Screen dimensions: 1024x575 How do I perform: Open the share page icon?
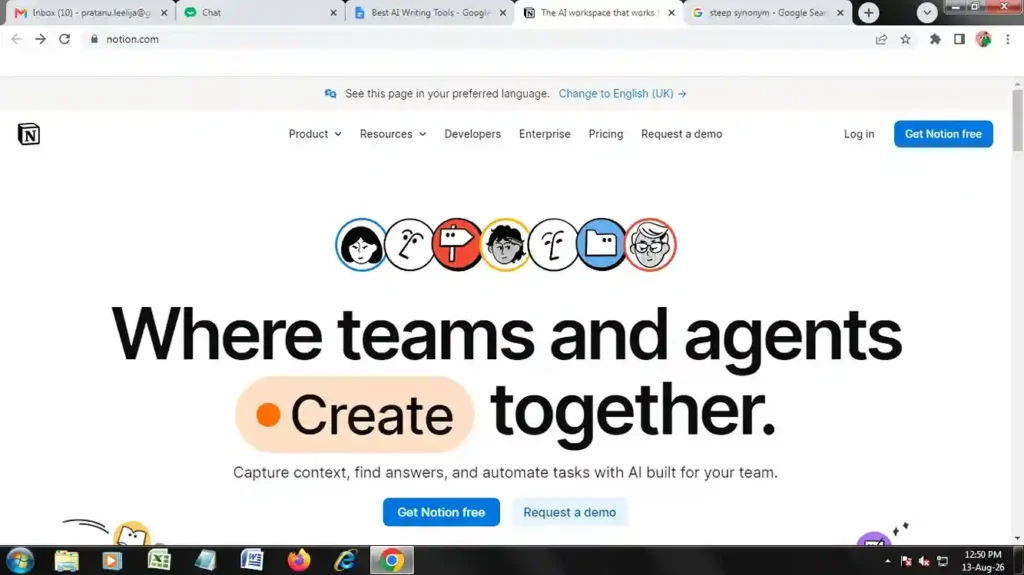tap(881, 39)
